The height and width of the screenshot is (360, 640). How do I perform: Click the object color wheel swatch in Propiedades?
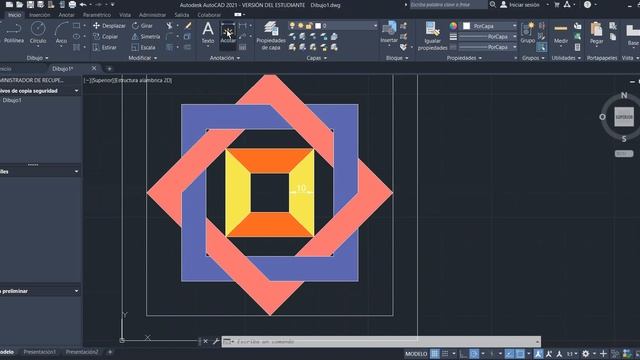click(x=453, y=26)
